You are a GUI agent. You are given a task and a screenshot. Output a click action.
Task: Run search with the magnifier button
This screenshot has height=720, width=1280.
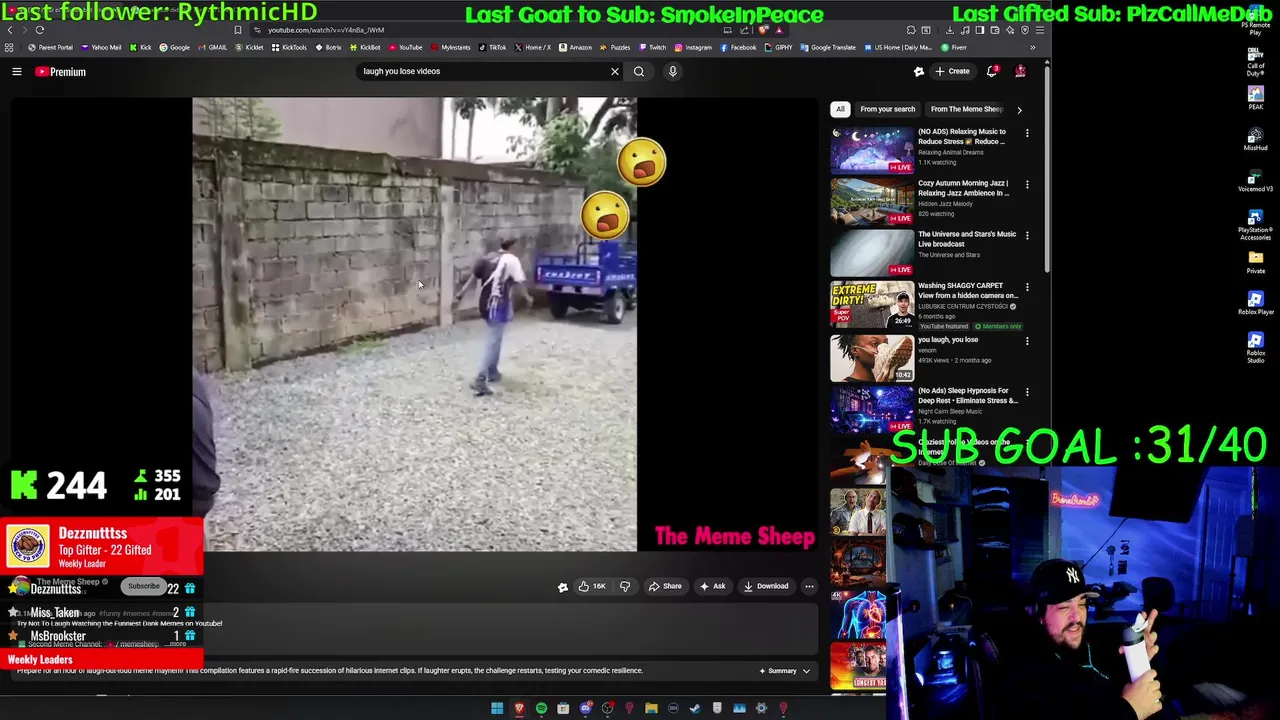639,71
